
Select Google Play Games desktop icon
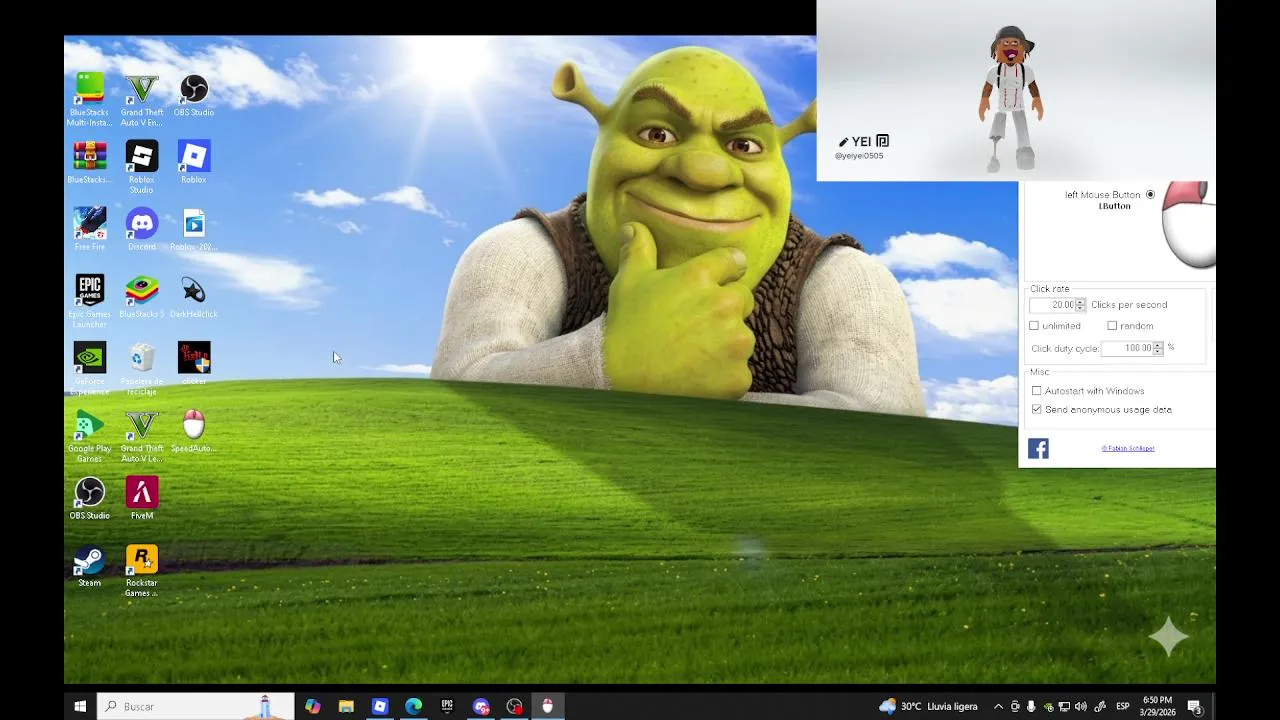click(x=89, y=436)
